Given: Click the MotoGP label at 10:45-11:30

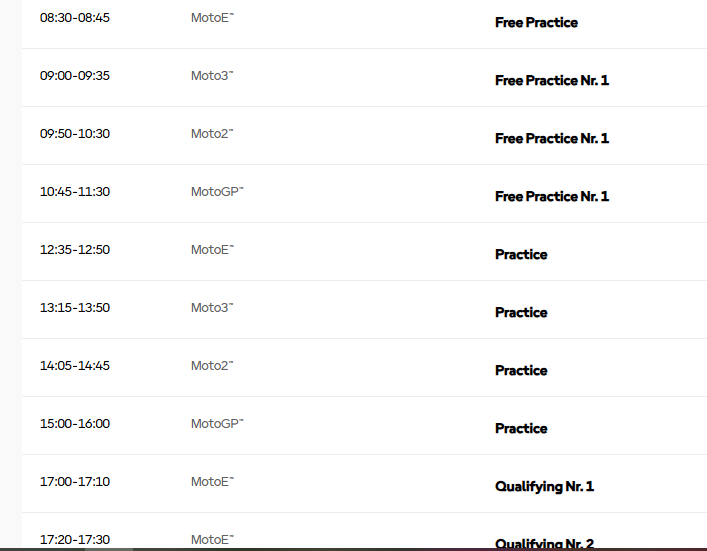Looking at the screenshot, I should pos(217,192).
